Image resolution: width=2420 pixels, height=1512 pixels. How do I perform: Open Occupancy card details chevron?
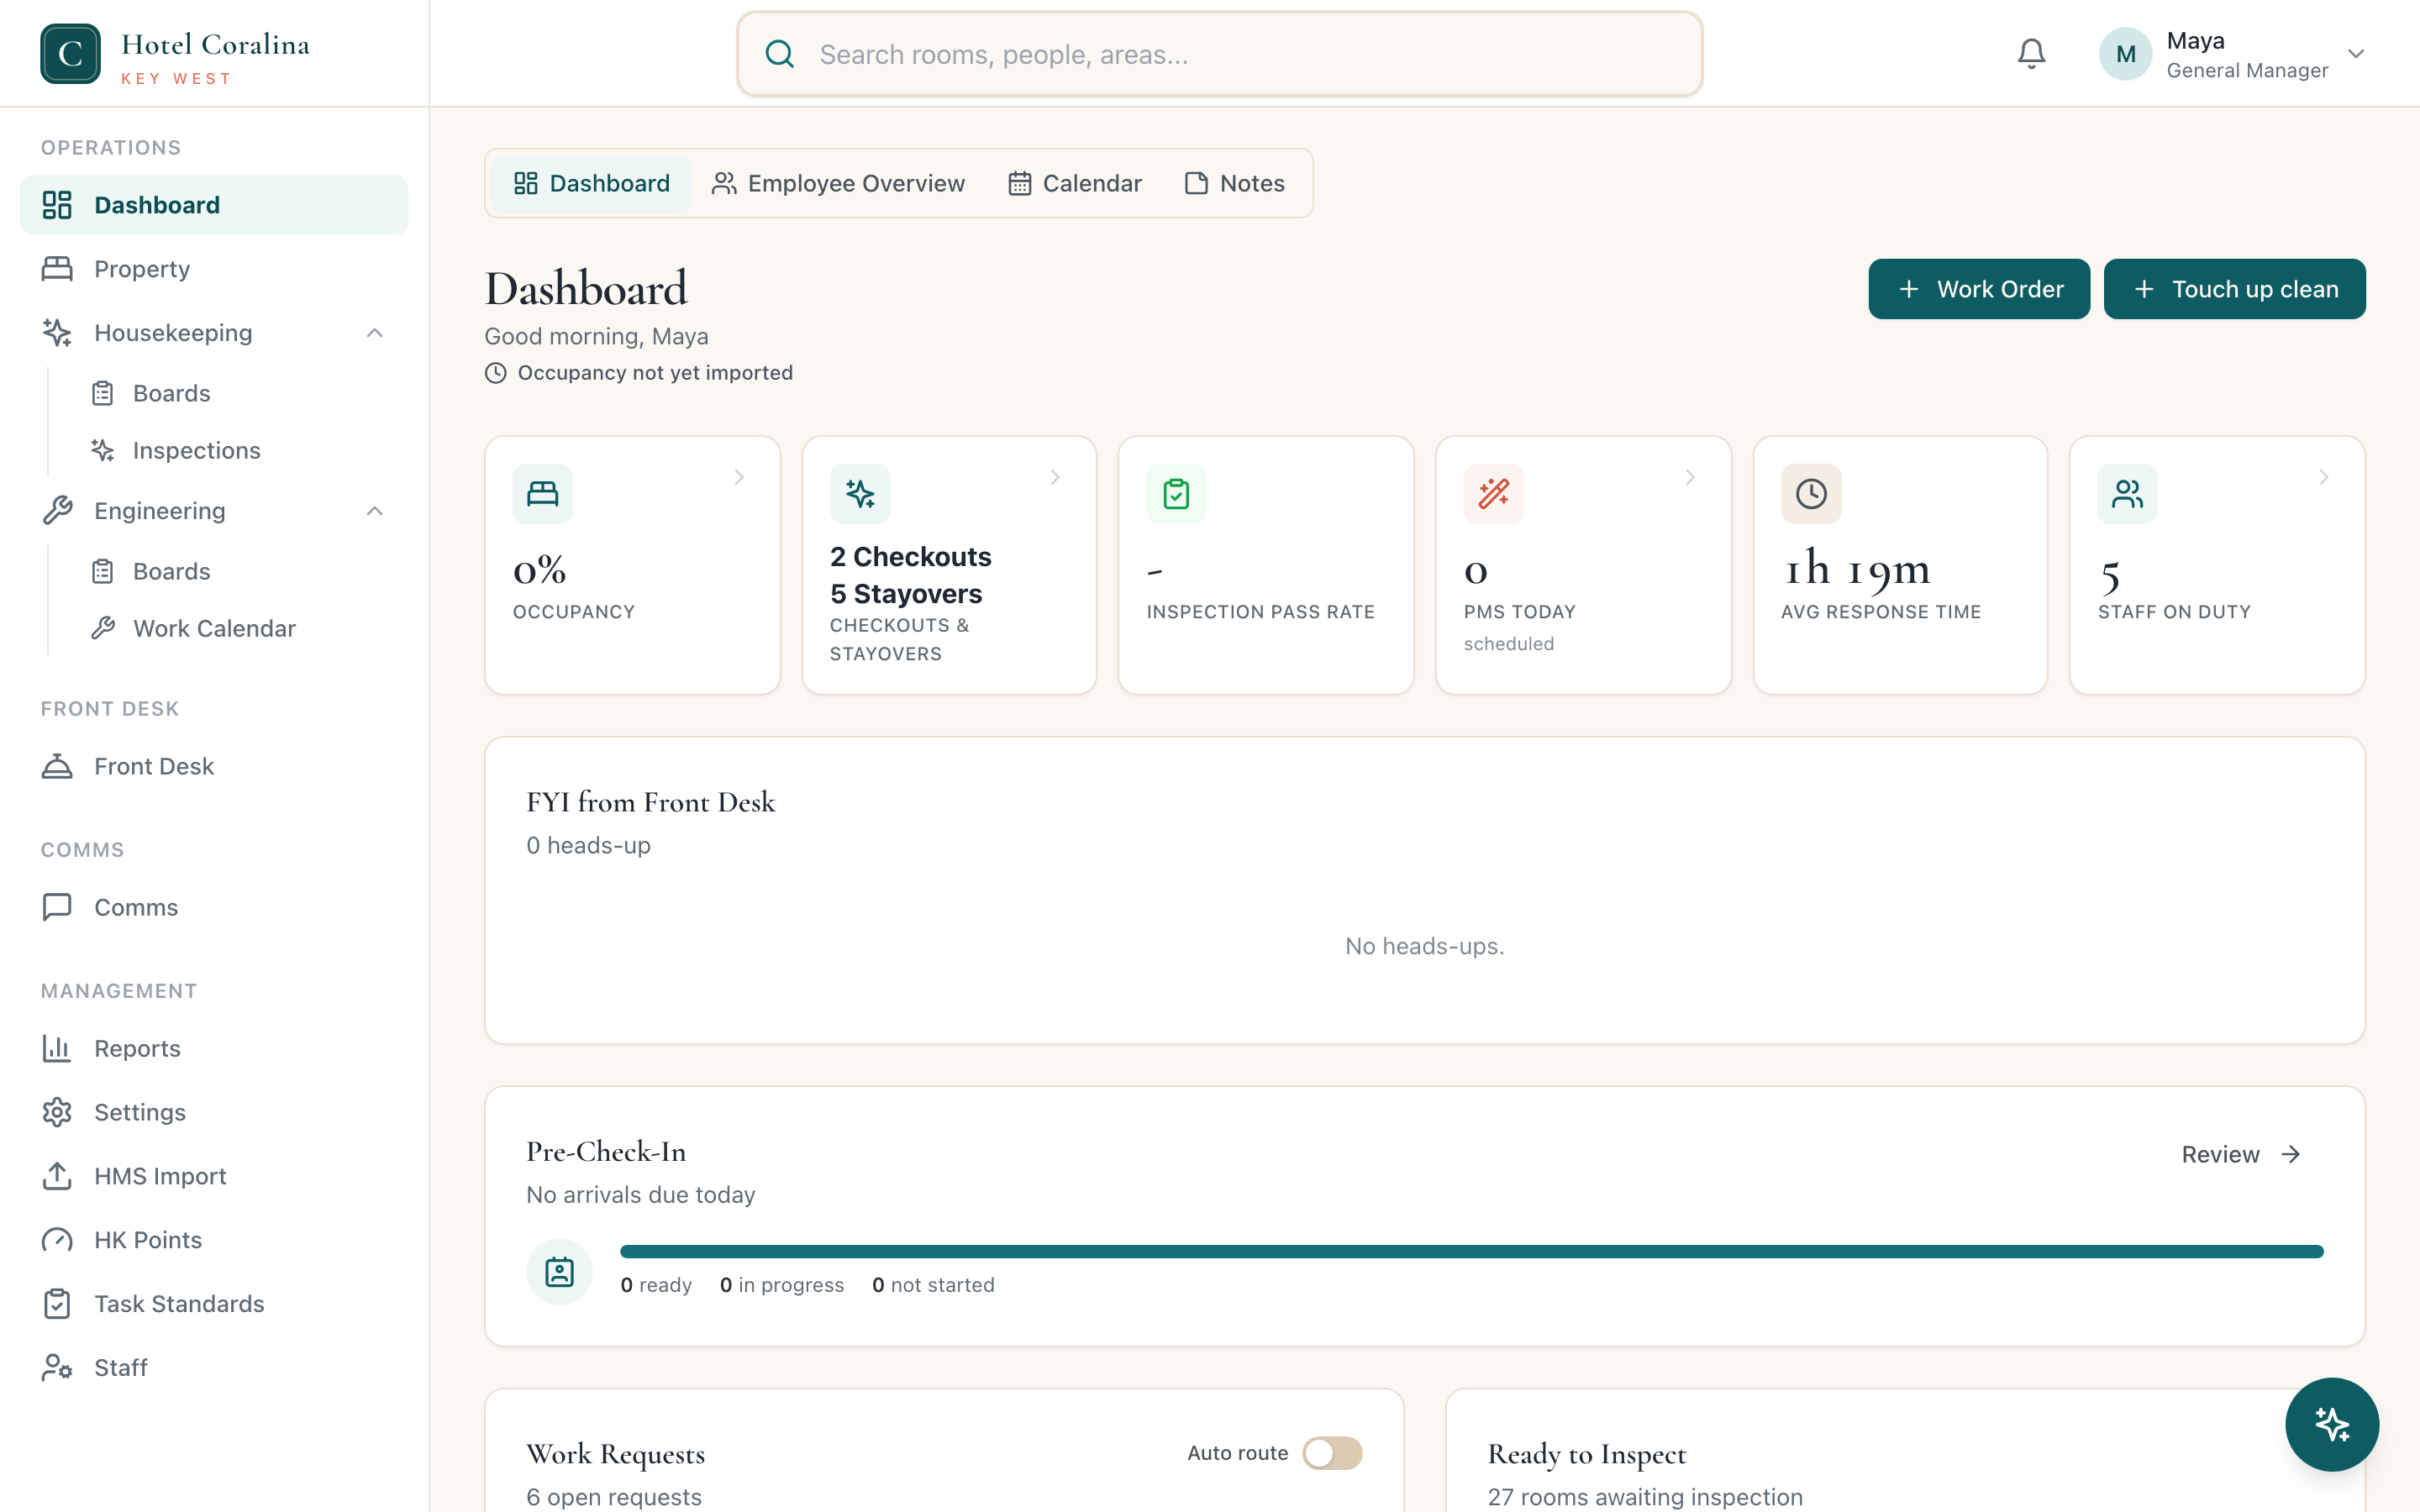(739, 477)
